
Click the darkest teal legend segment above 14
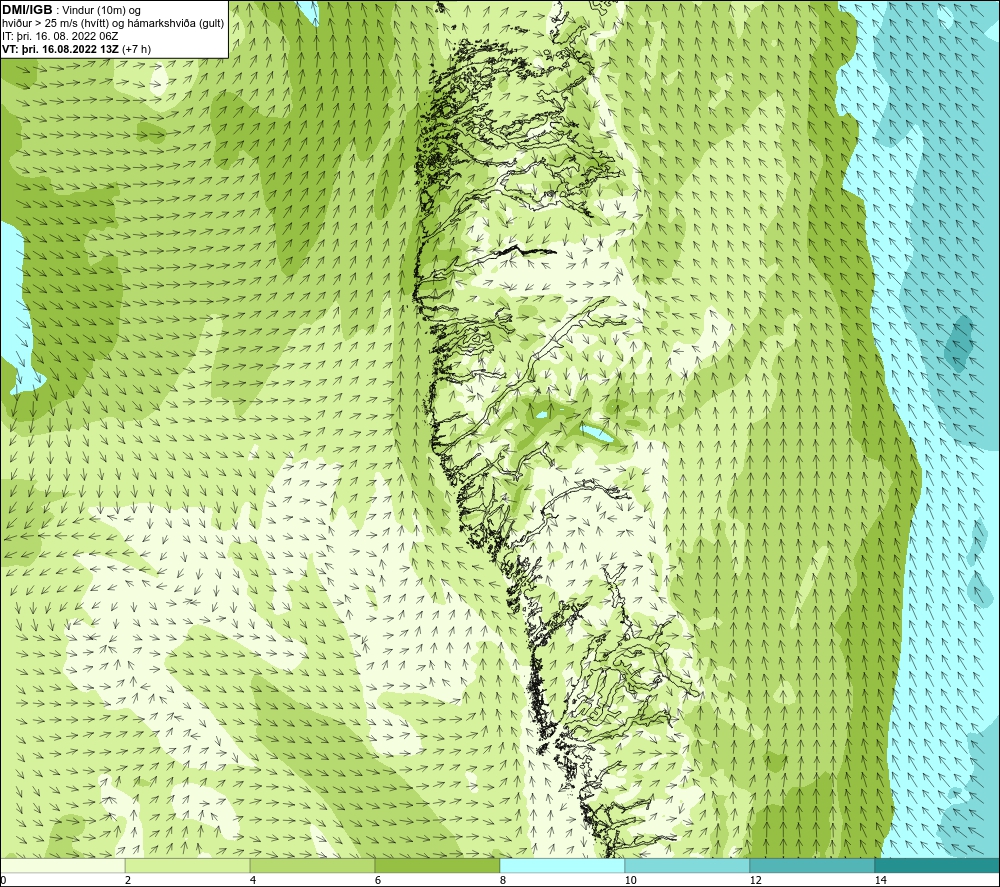(x=937, y=866)
